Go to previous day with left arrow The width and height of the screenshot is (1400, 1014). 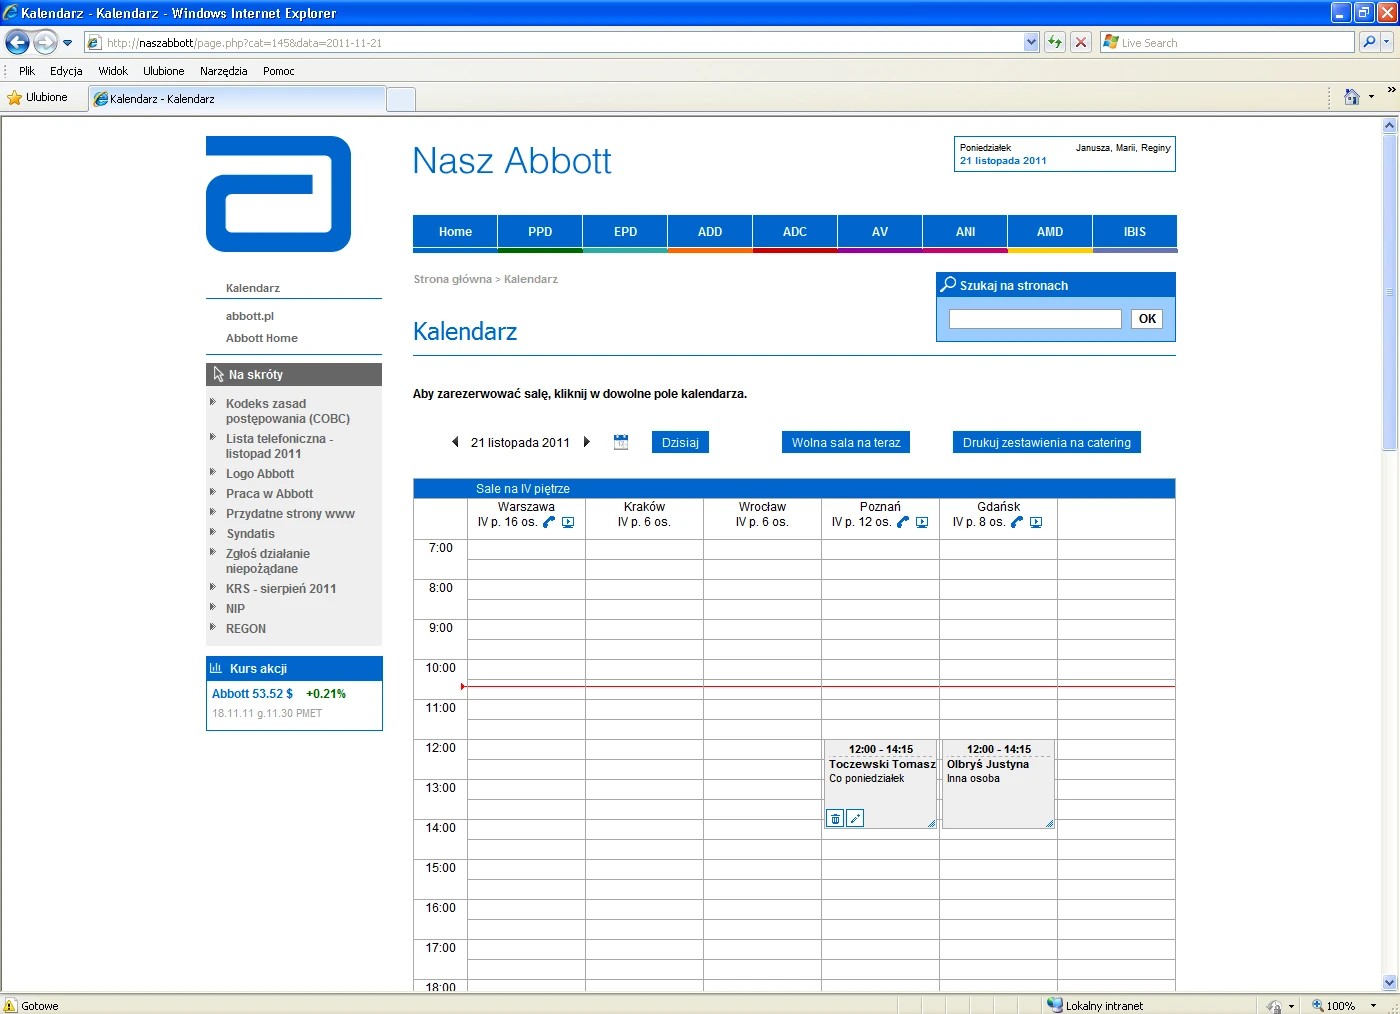tap(455, 442)
